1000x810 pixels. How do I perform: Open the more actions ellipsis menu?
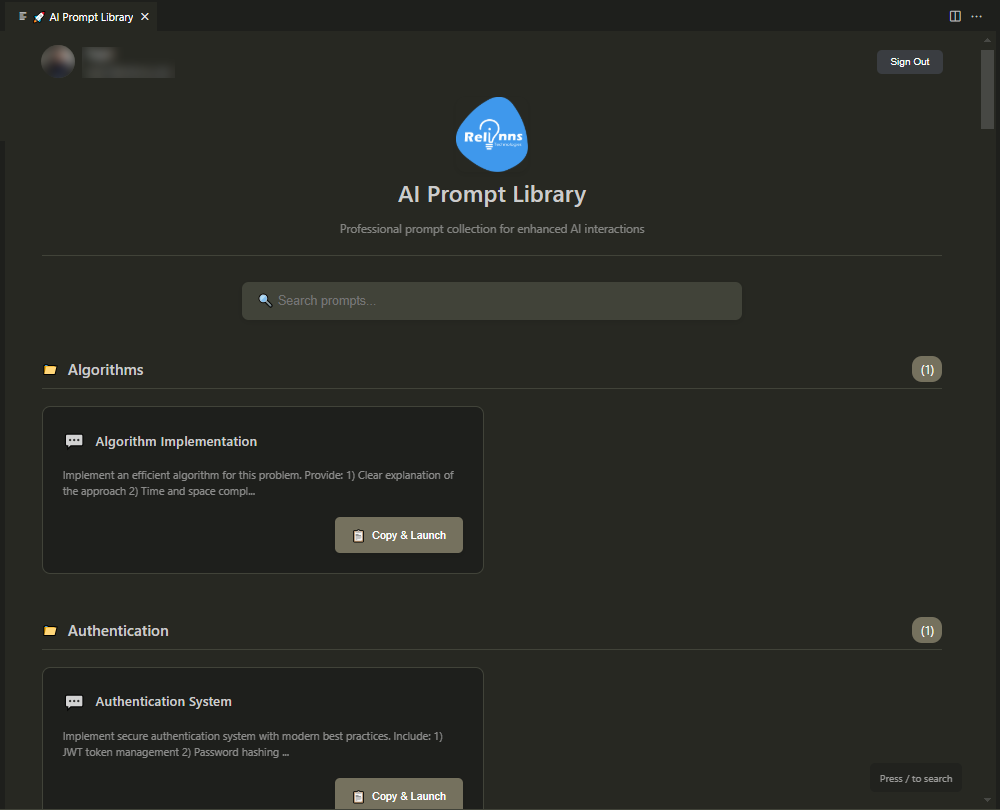pos(976,17)
